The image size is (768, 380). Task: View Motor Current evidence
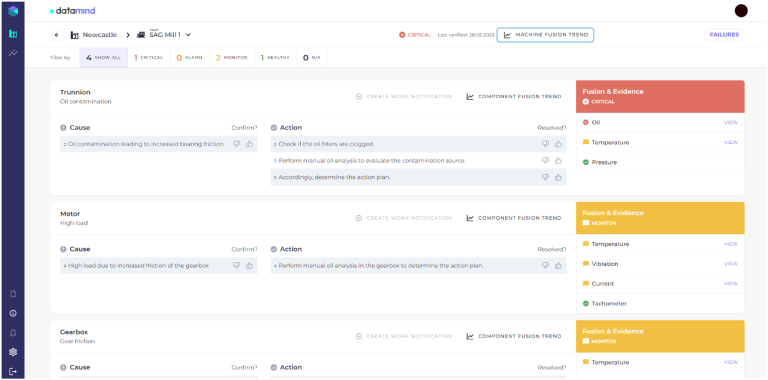tap(731, 284)
